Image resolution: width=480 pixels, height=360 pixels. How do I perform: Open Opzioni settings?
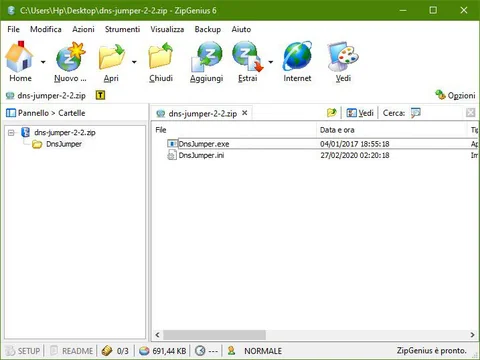click(455, 95)
